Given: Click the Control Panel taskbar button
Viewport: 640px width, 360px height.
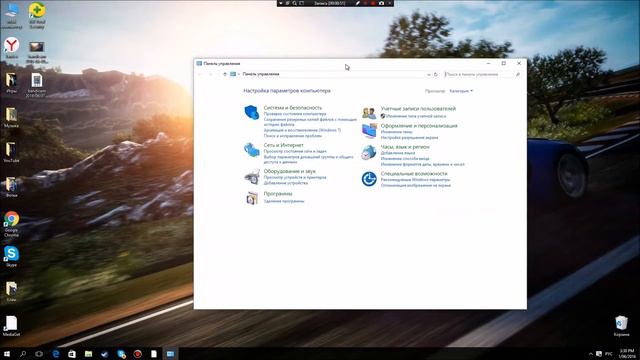Looking at the screenshot, I should 170,354.
